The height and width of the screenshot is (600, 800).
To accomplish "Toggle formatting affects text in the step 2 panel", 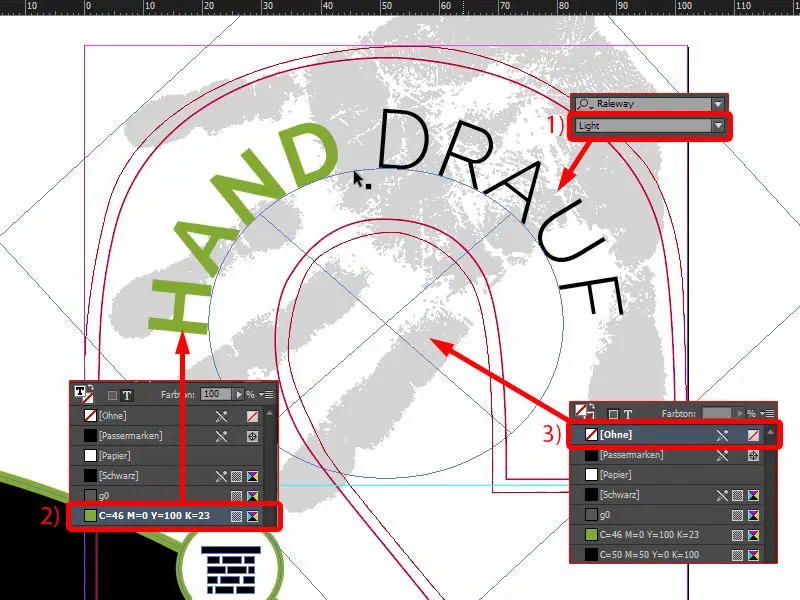I will coord(127,395).
